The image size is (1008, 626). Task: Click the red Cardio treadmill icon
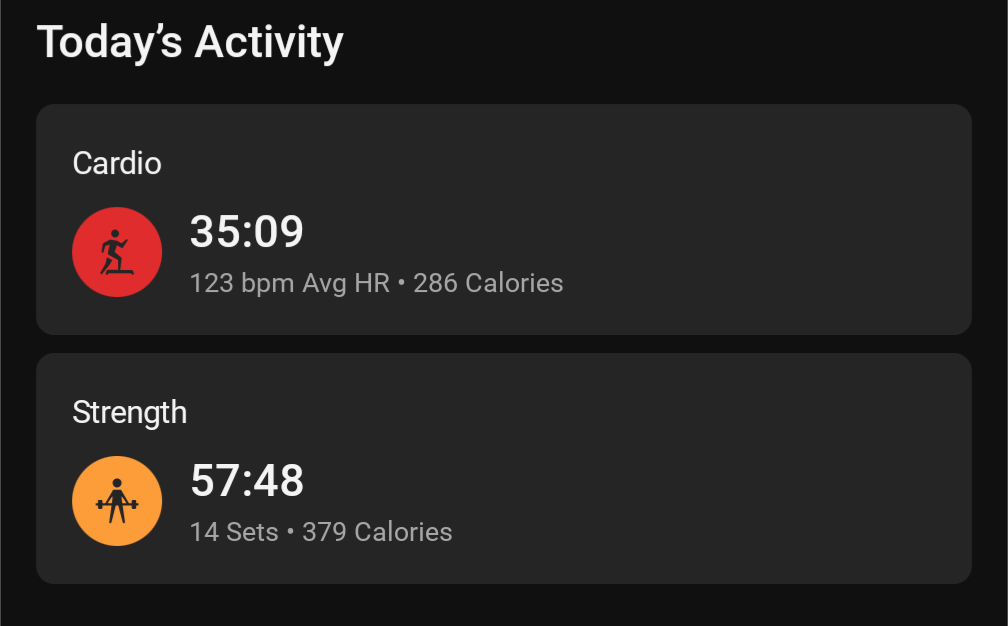click(x=117, y=252)
